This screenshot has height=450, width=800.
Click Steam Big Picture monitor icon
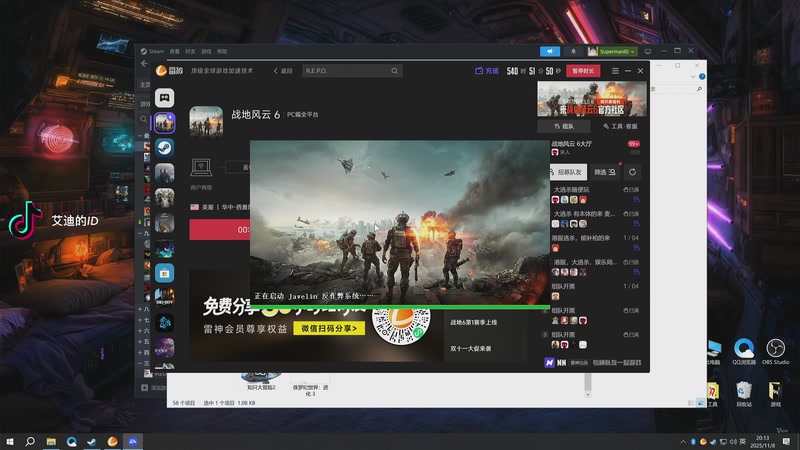[648, 52]
